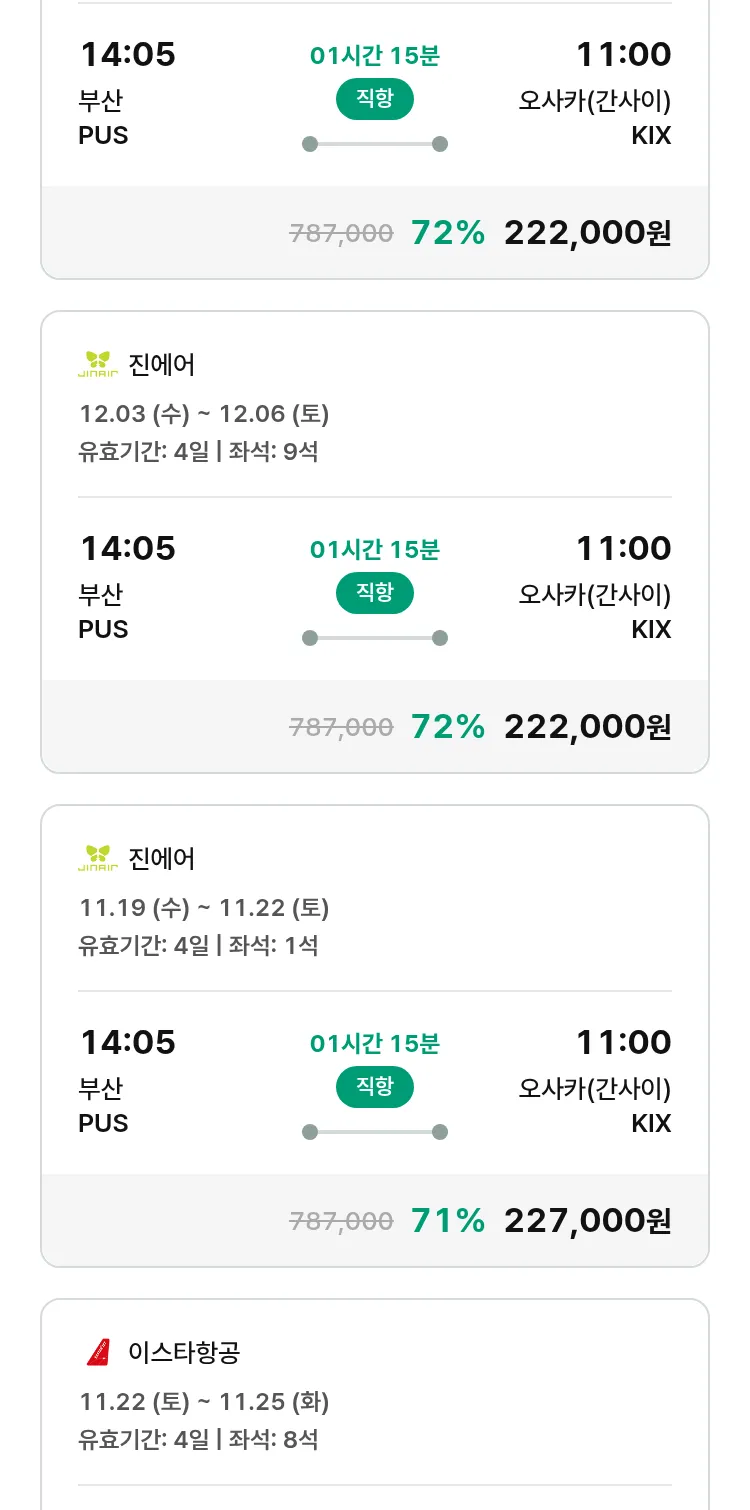Click the Jin Air logo on the 11.19 flight card

98,858
